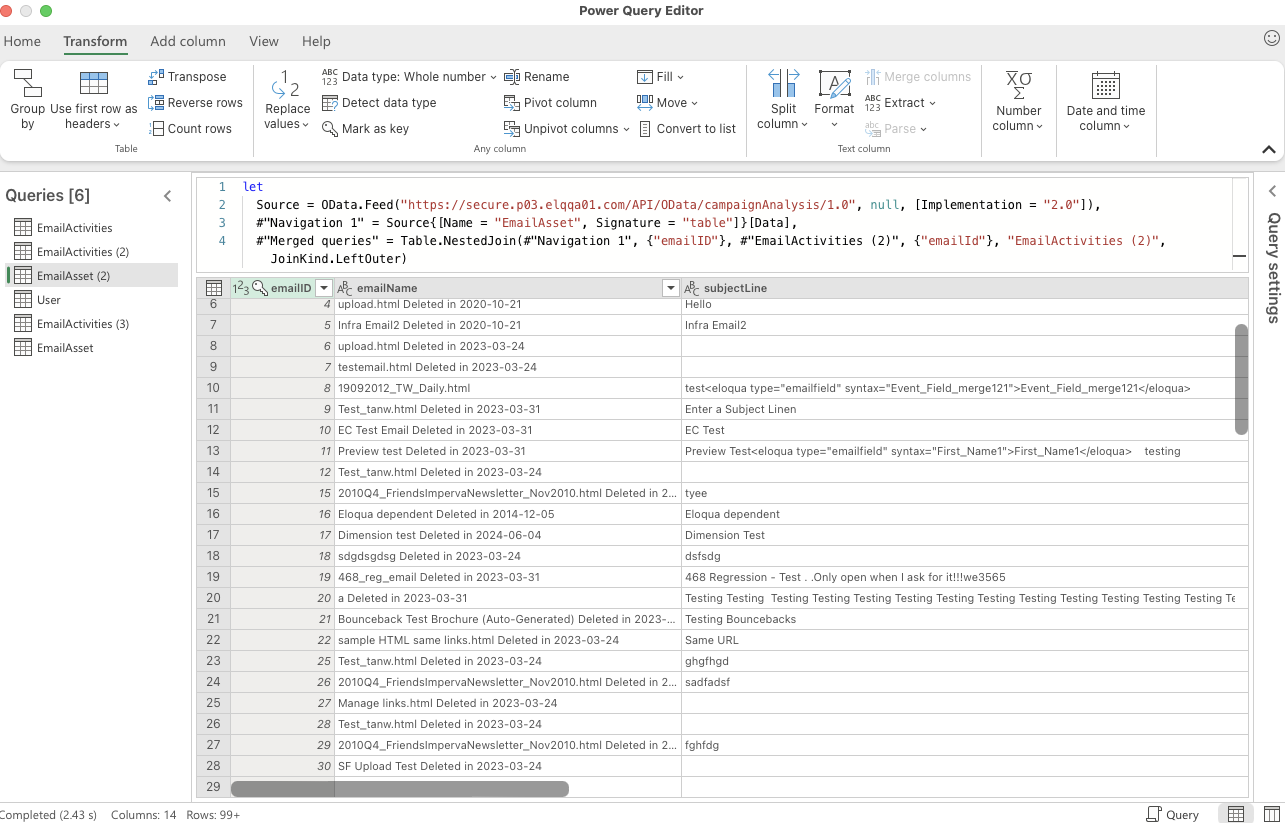Open the smiley feedback icon

[x=1272, y=38]
